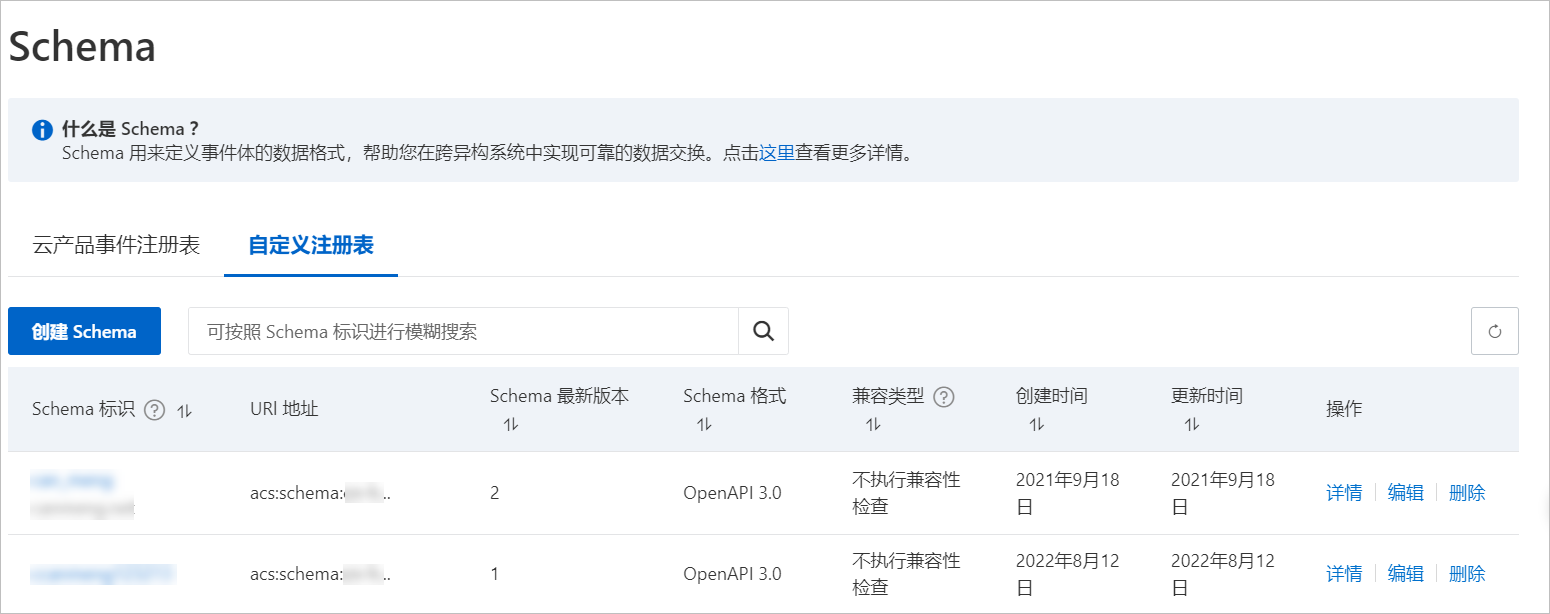Show help for the Schema 标识 column
Screen dimensions: 1550x614
tap(154, 410)
